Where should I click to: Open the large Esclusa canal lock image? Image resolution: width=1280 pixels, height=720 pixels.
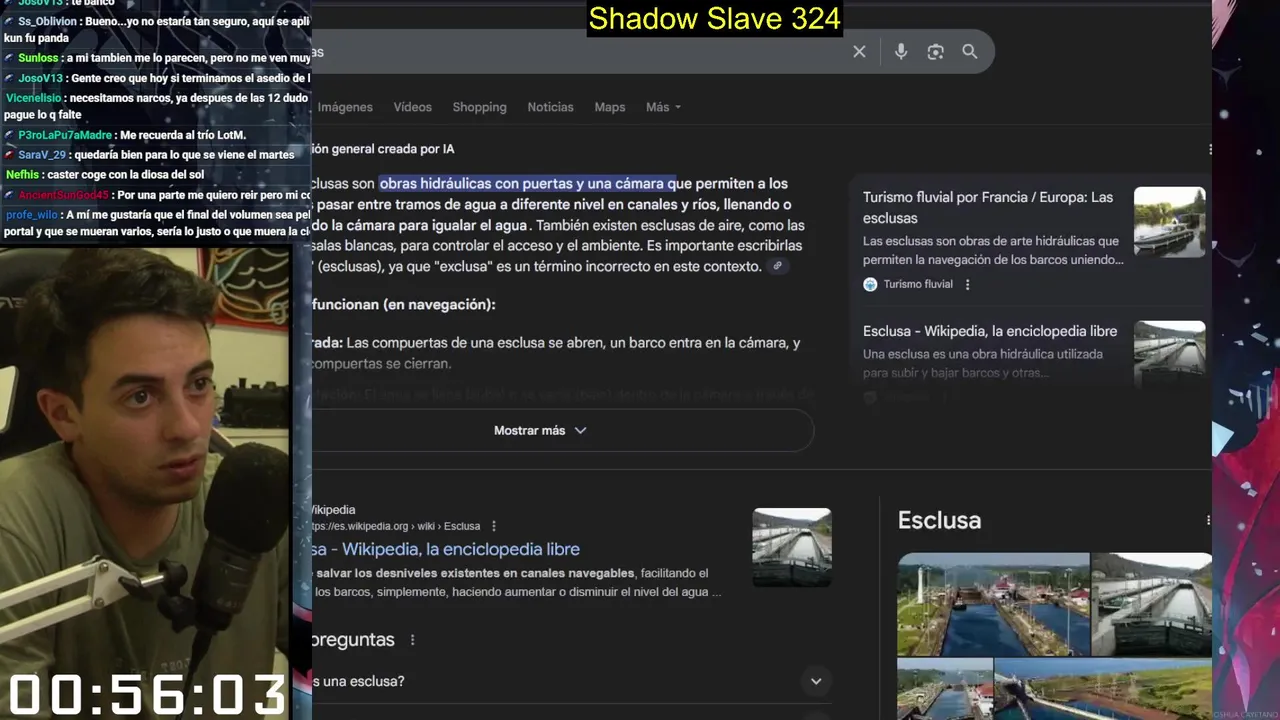point(993,604)
